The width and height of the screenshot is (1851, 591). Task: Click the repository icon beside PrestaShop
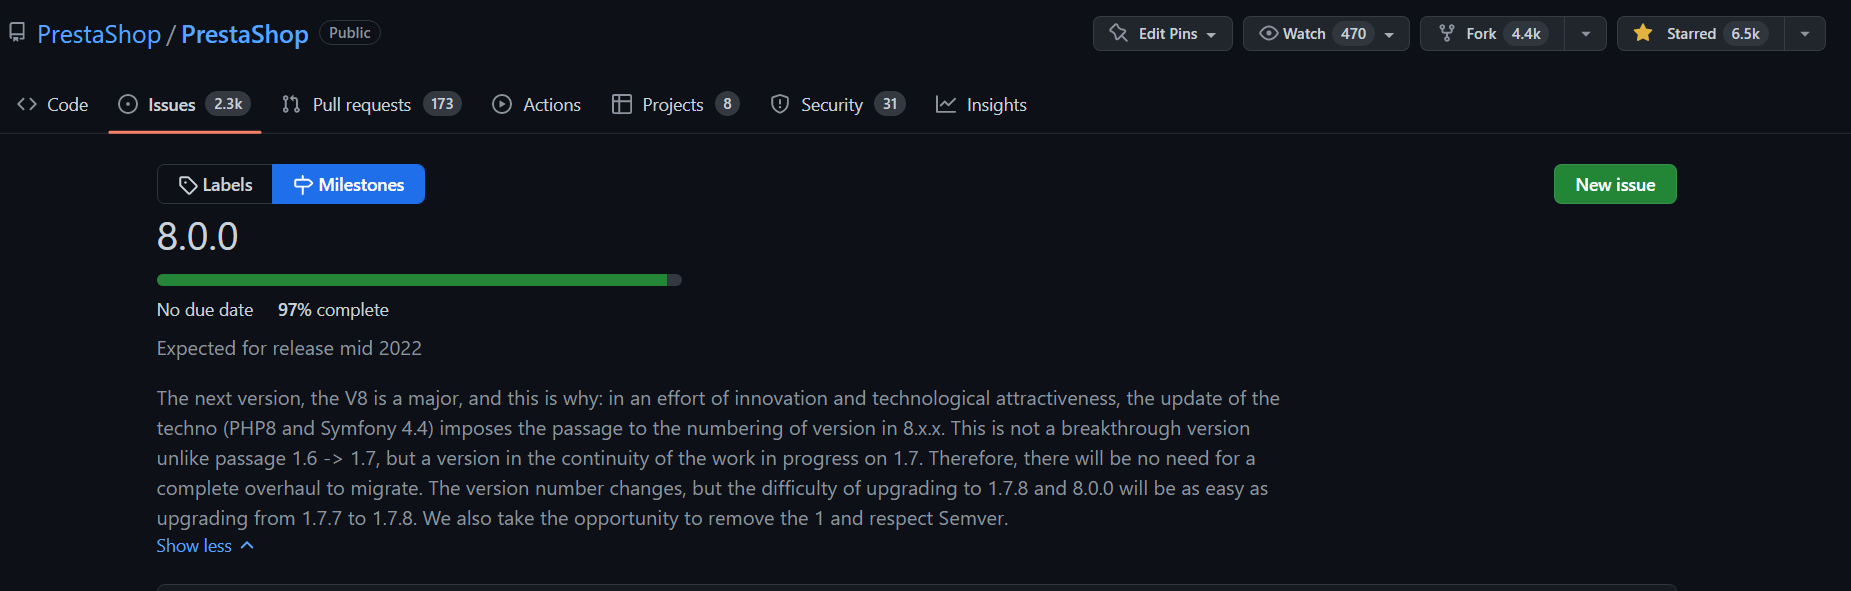pos(17,33)
